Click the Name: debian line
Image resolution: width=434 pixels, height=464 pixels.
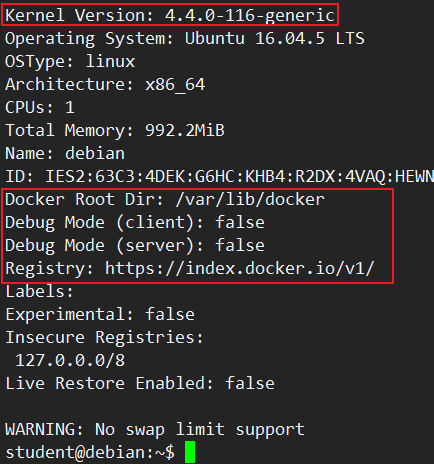click(65, 153)
